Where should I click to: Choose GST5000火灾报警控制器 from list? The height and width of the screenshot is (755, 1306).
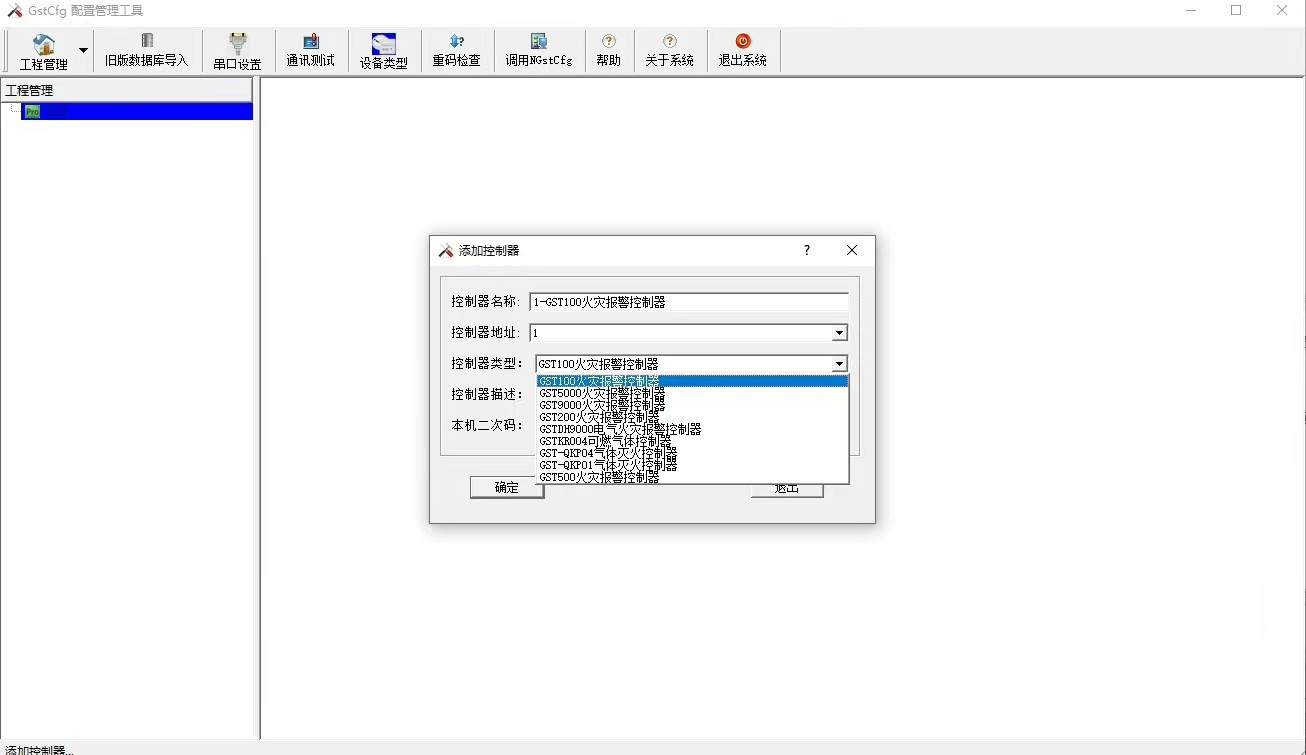(x=692, y=393)
